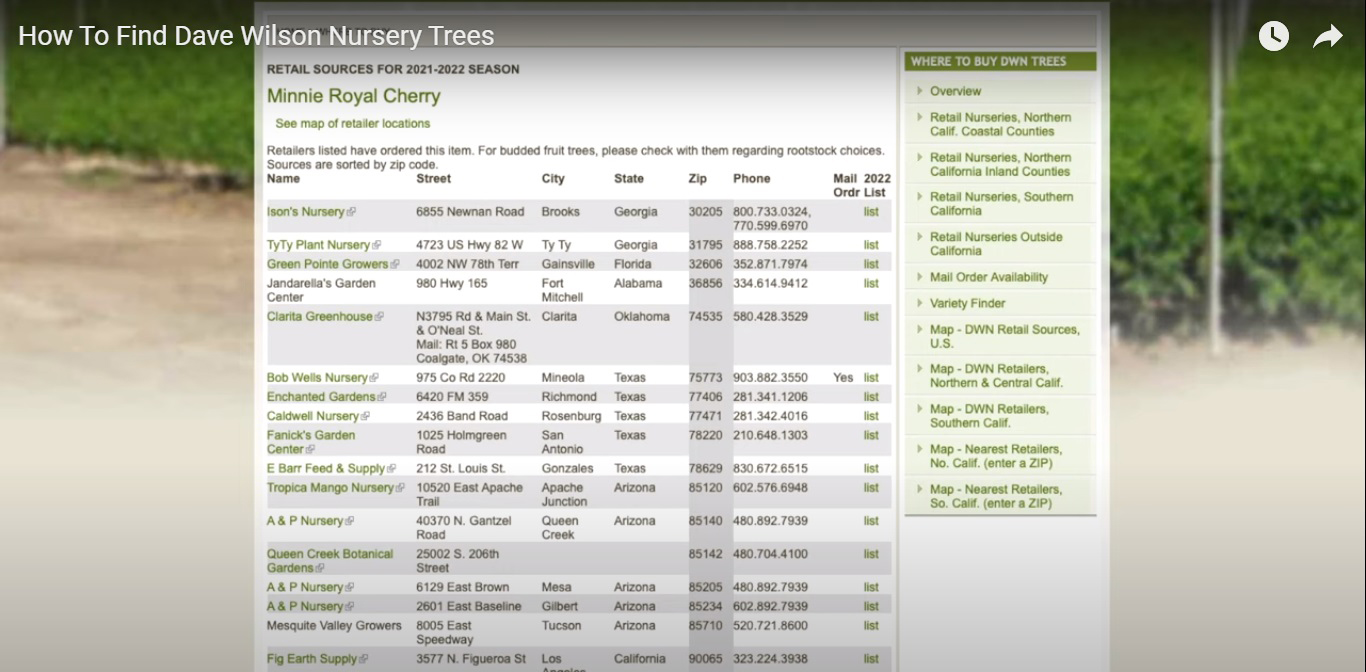Open 2022 list for Mesquite Valley Growers row
Viewport: 1366px width, 672px height.
tap(871, 626)
